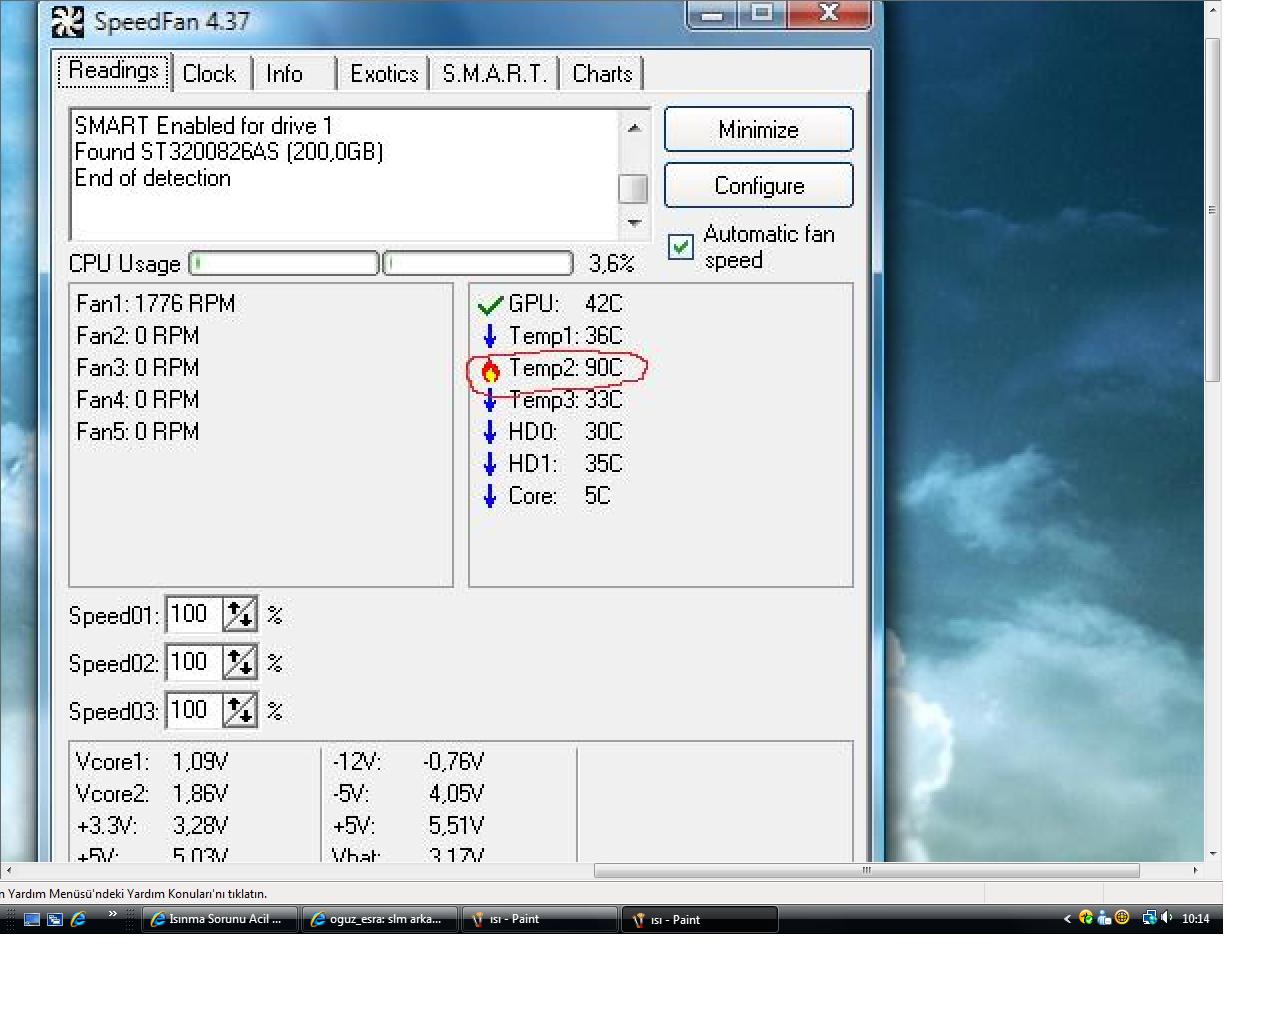Click Paint's vertical scrollbar thumb

click(x=1213, y=210)
